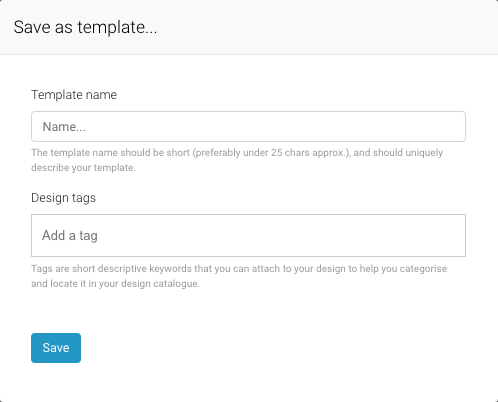Click the blank space below the tags description

click(248, 311)
